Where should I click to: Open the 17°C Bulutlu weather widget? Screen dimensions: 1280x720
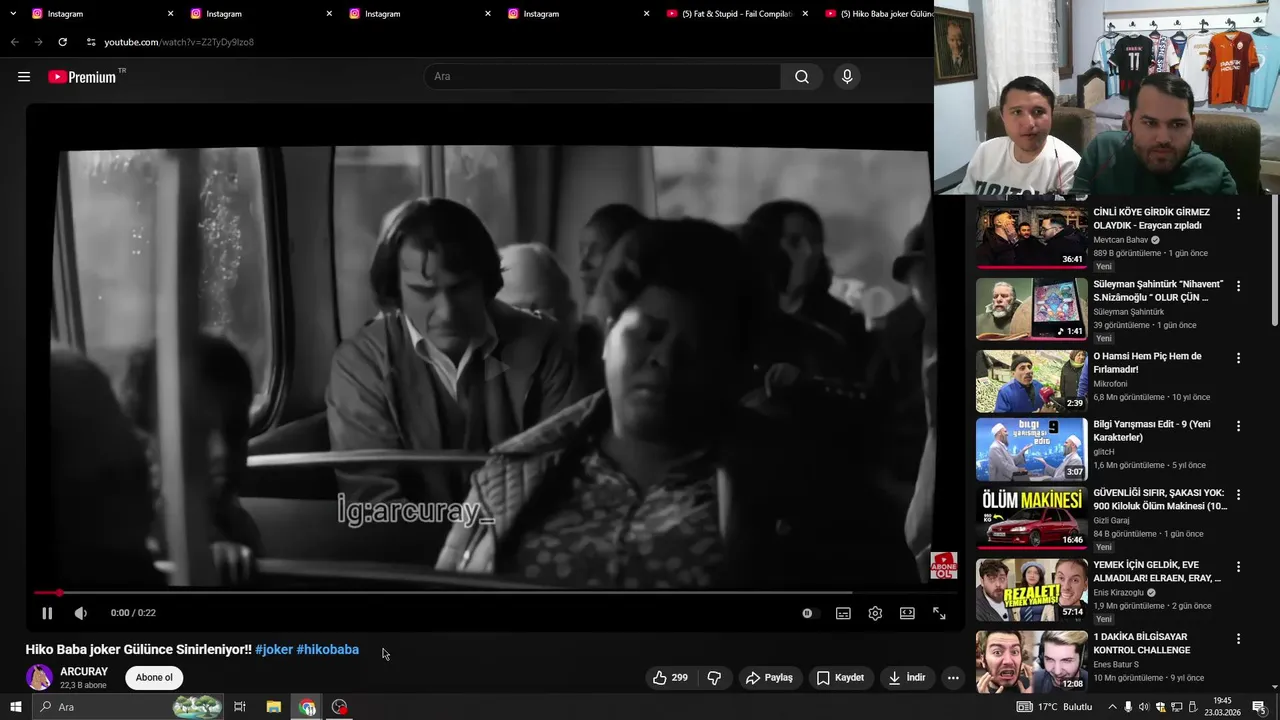pyautogui.click(x=1054, y=707)
